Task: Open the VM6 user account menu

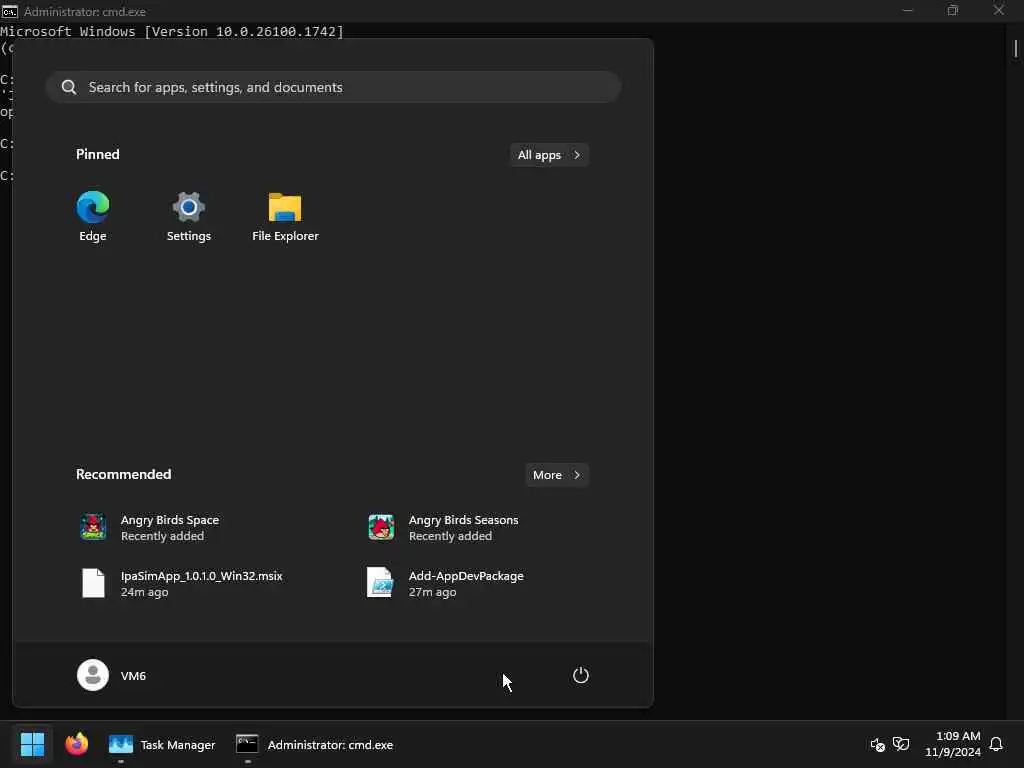Action: click(x=112, y=675)
